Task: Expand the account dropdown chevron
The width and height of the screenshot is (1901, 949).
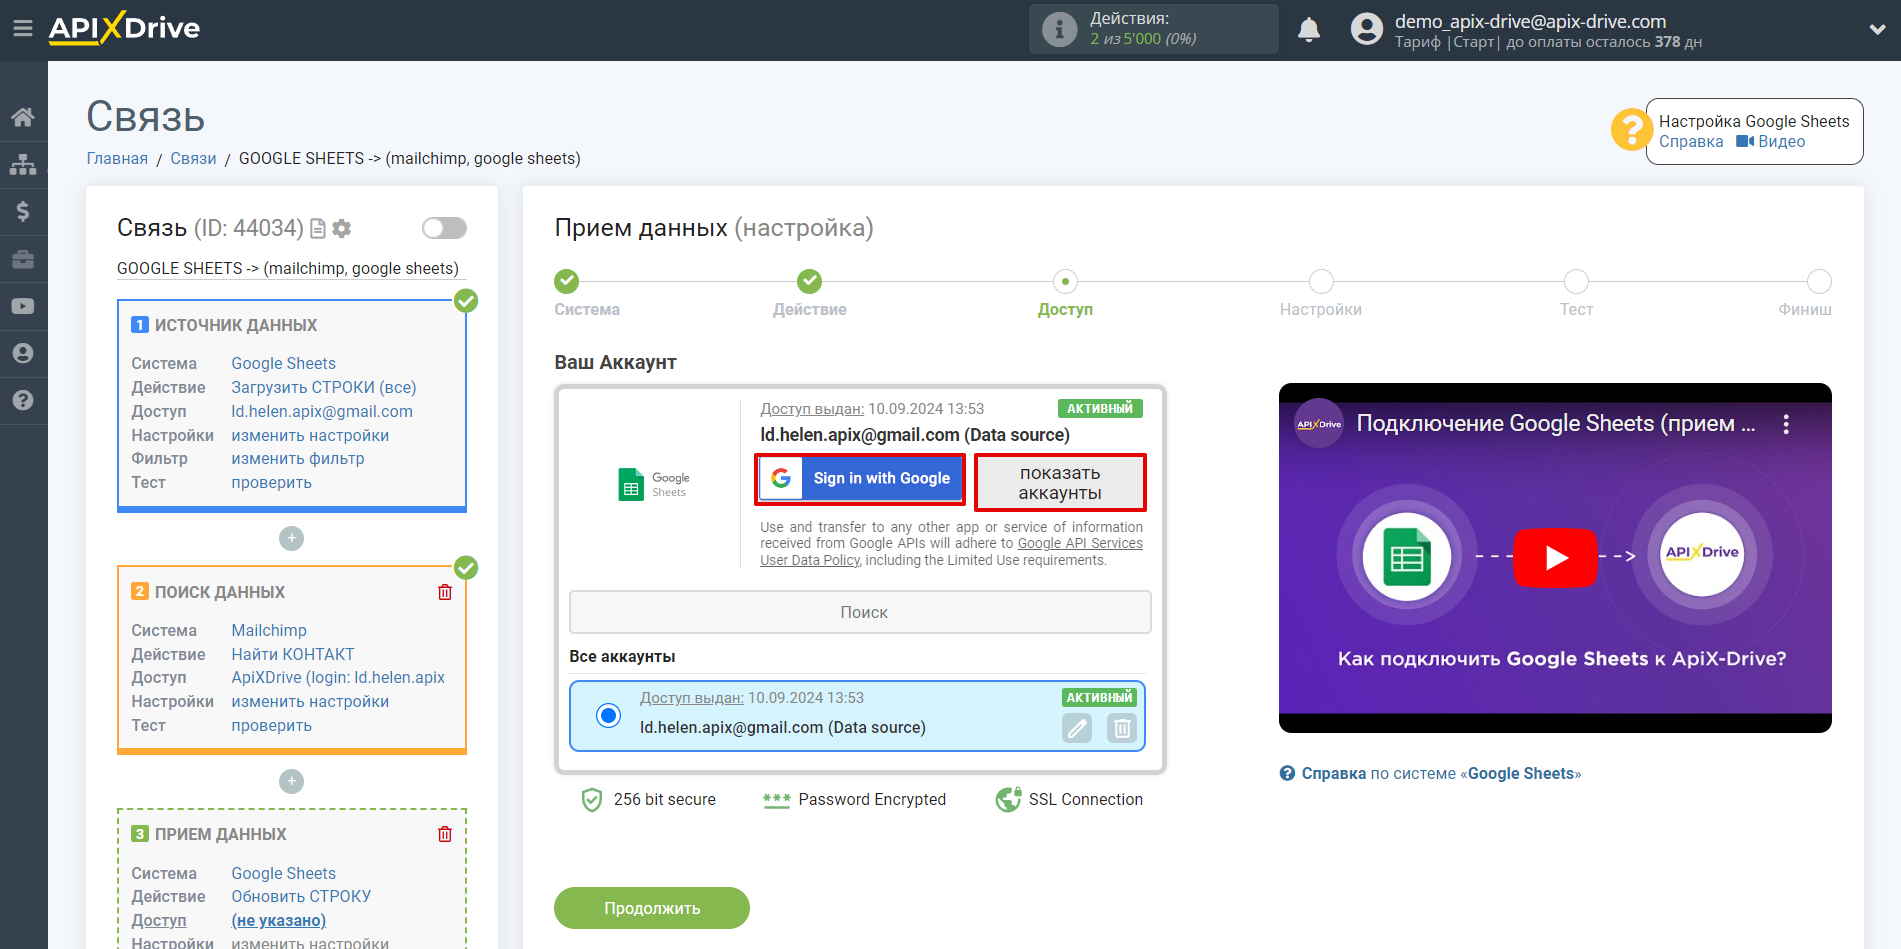Action: pyautogui.click(x=1877, y=30)
